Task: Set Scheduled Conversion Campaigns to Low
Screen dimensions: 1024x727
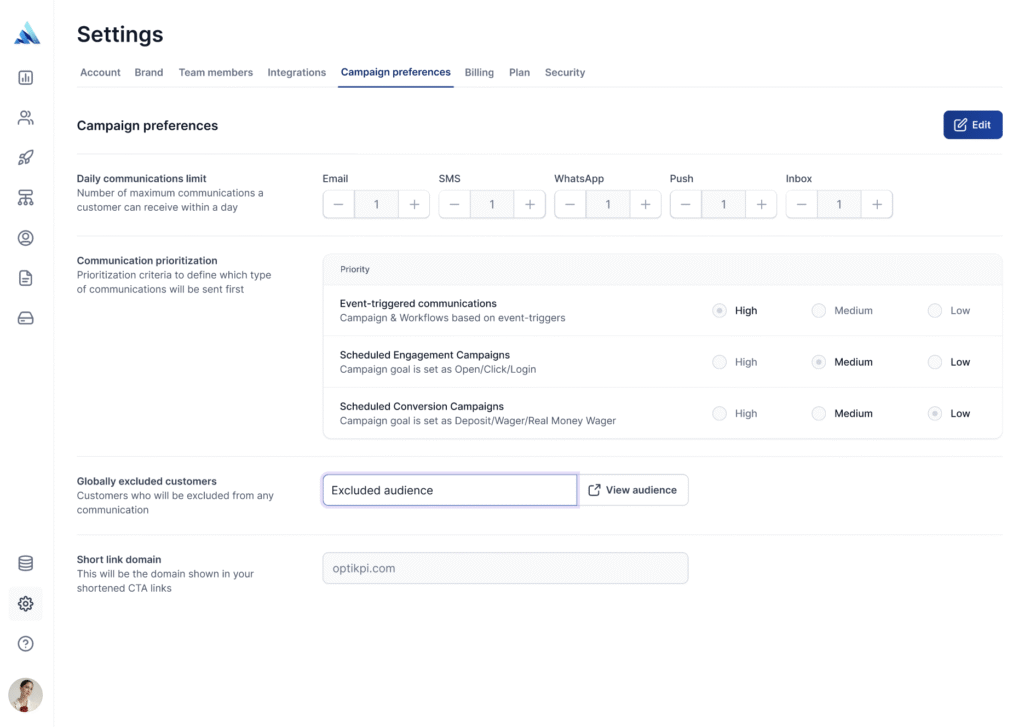Action: coord(935,413)
